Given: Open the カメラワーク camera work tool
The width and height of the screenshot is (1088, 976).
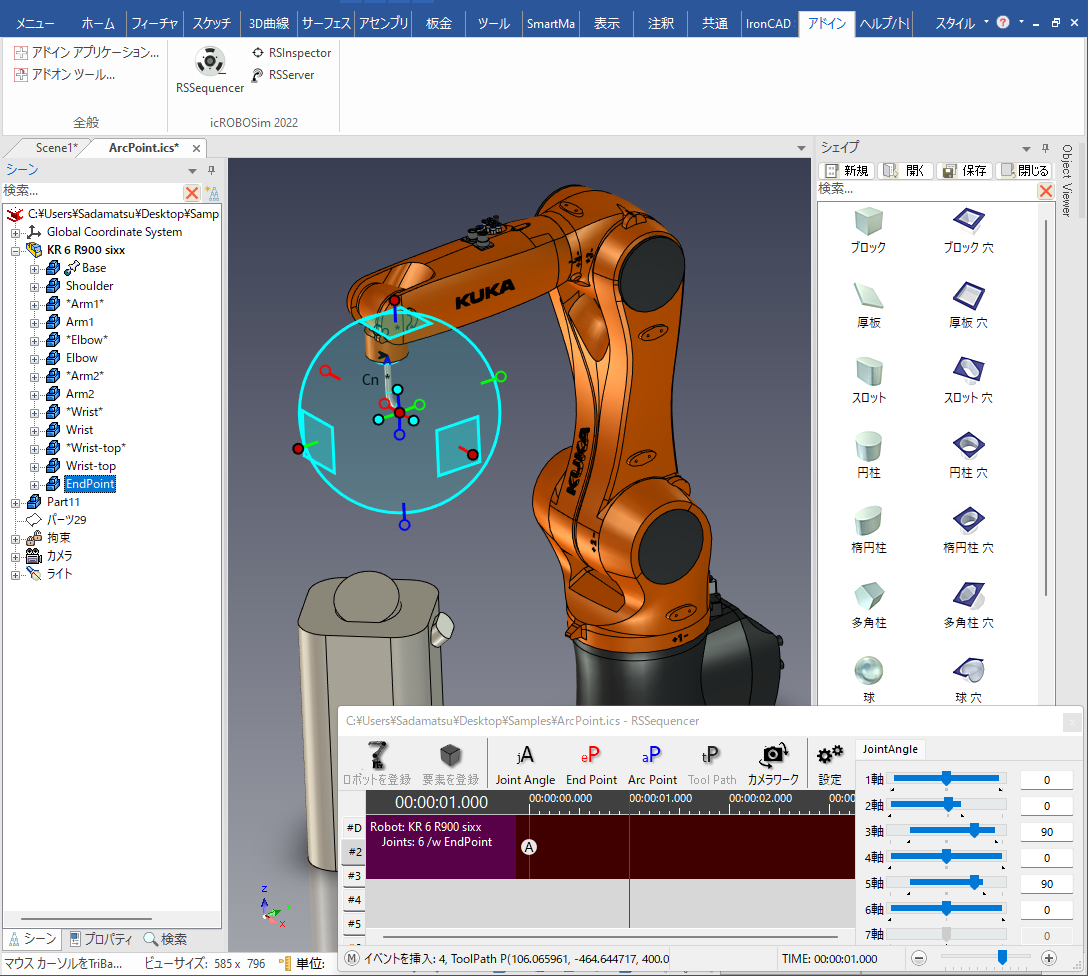Looking at the screenshot, I should pos(773,765).
